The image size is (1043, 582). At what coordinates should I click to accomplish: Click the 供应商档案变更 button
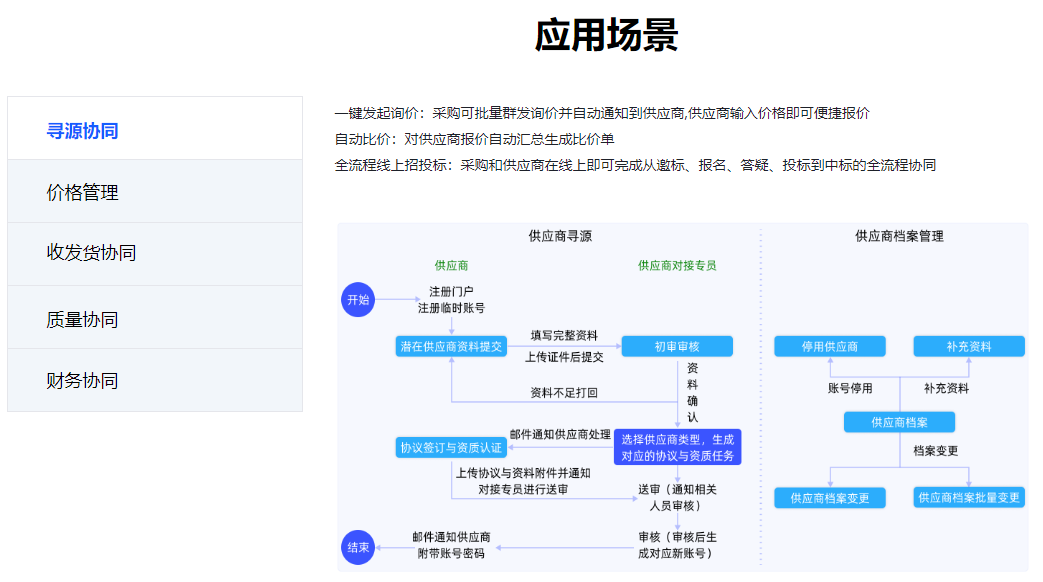(830, 497)
